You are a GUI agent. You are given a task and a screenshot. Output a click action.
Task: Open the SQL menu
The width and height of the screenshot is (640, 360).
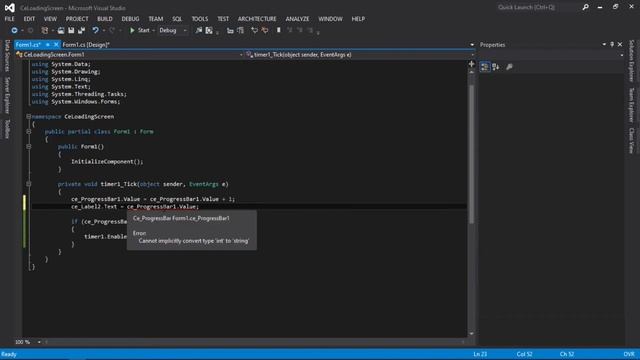[177, 19]
